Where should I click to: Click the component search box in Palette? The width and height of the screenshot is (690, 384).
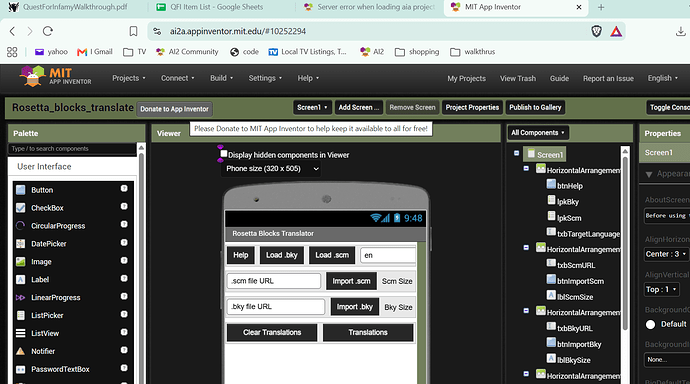tap(72, 149)
